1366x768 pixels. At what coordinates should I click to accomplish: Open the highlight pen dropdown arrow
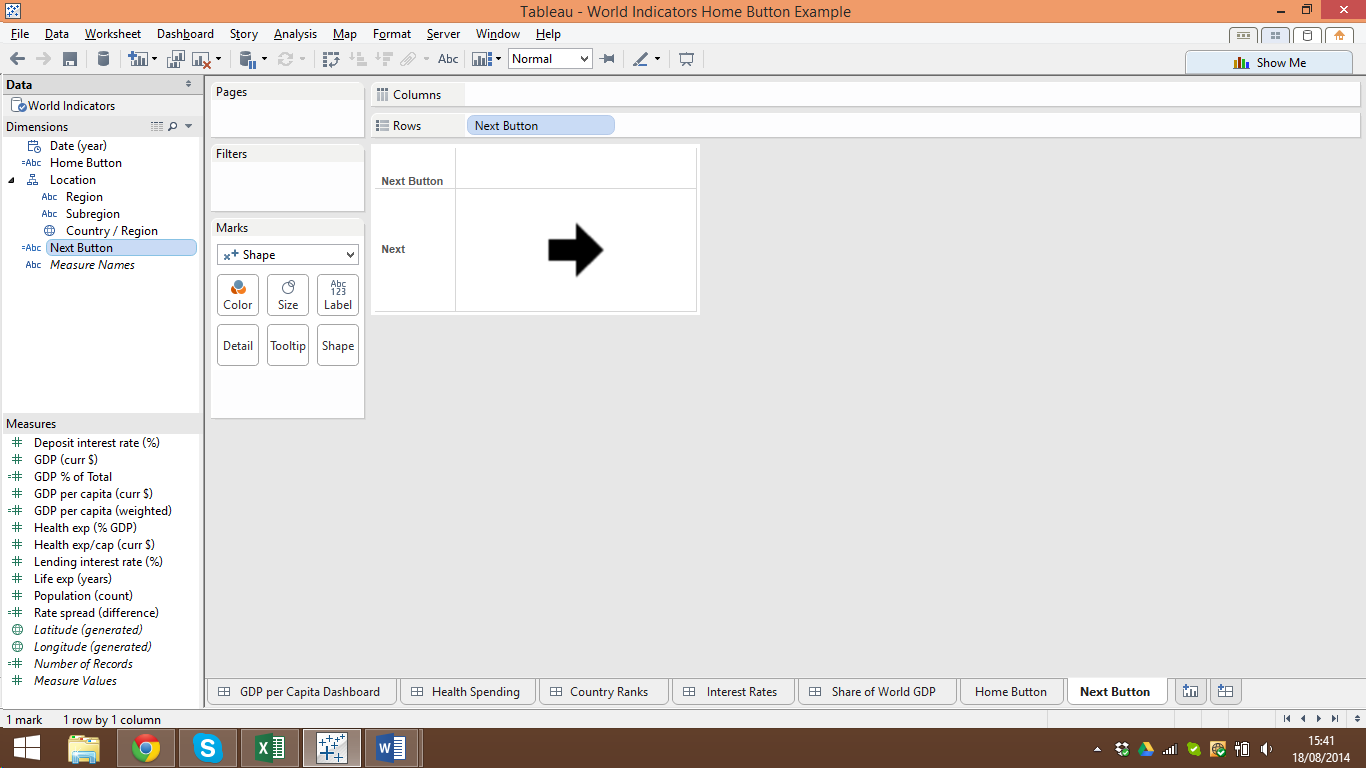point(657,59)
